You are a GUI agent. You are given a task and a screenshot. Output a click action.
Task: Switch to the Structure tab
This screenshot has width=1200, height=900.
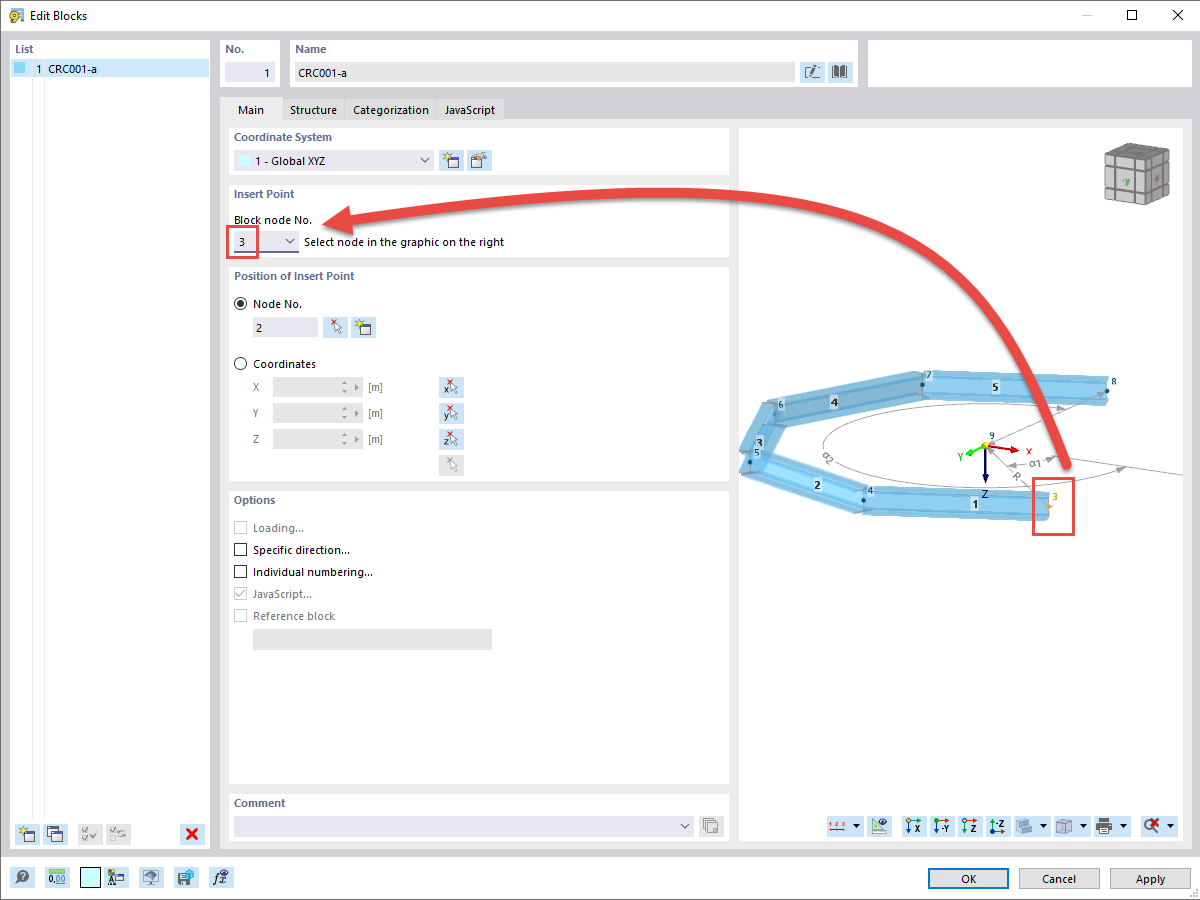313,110
